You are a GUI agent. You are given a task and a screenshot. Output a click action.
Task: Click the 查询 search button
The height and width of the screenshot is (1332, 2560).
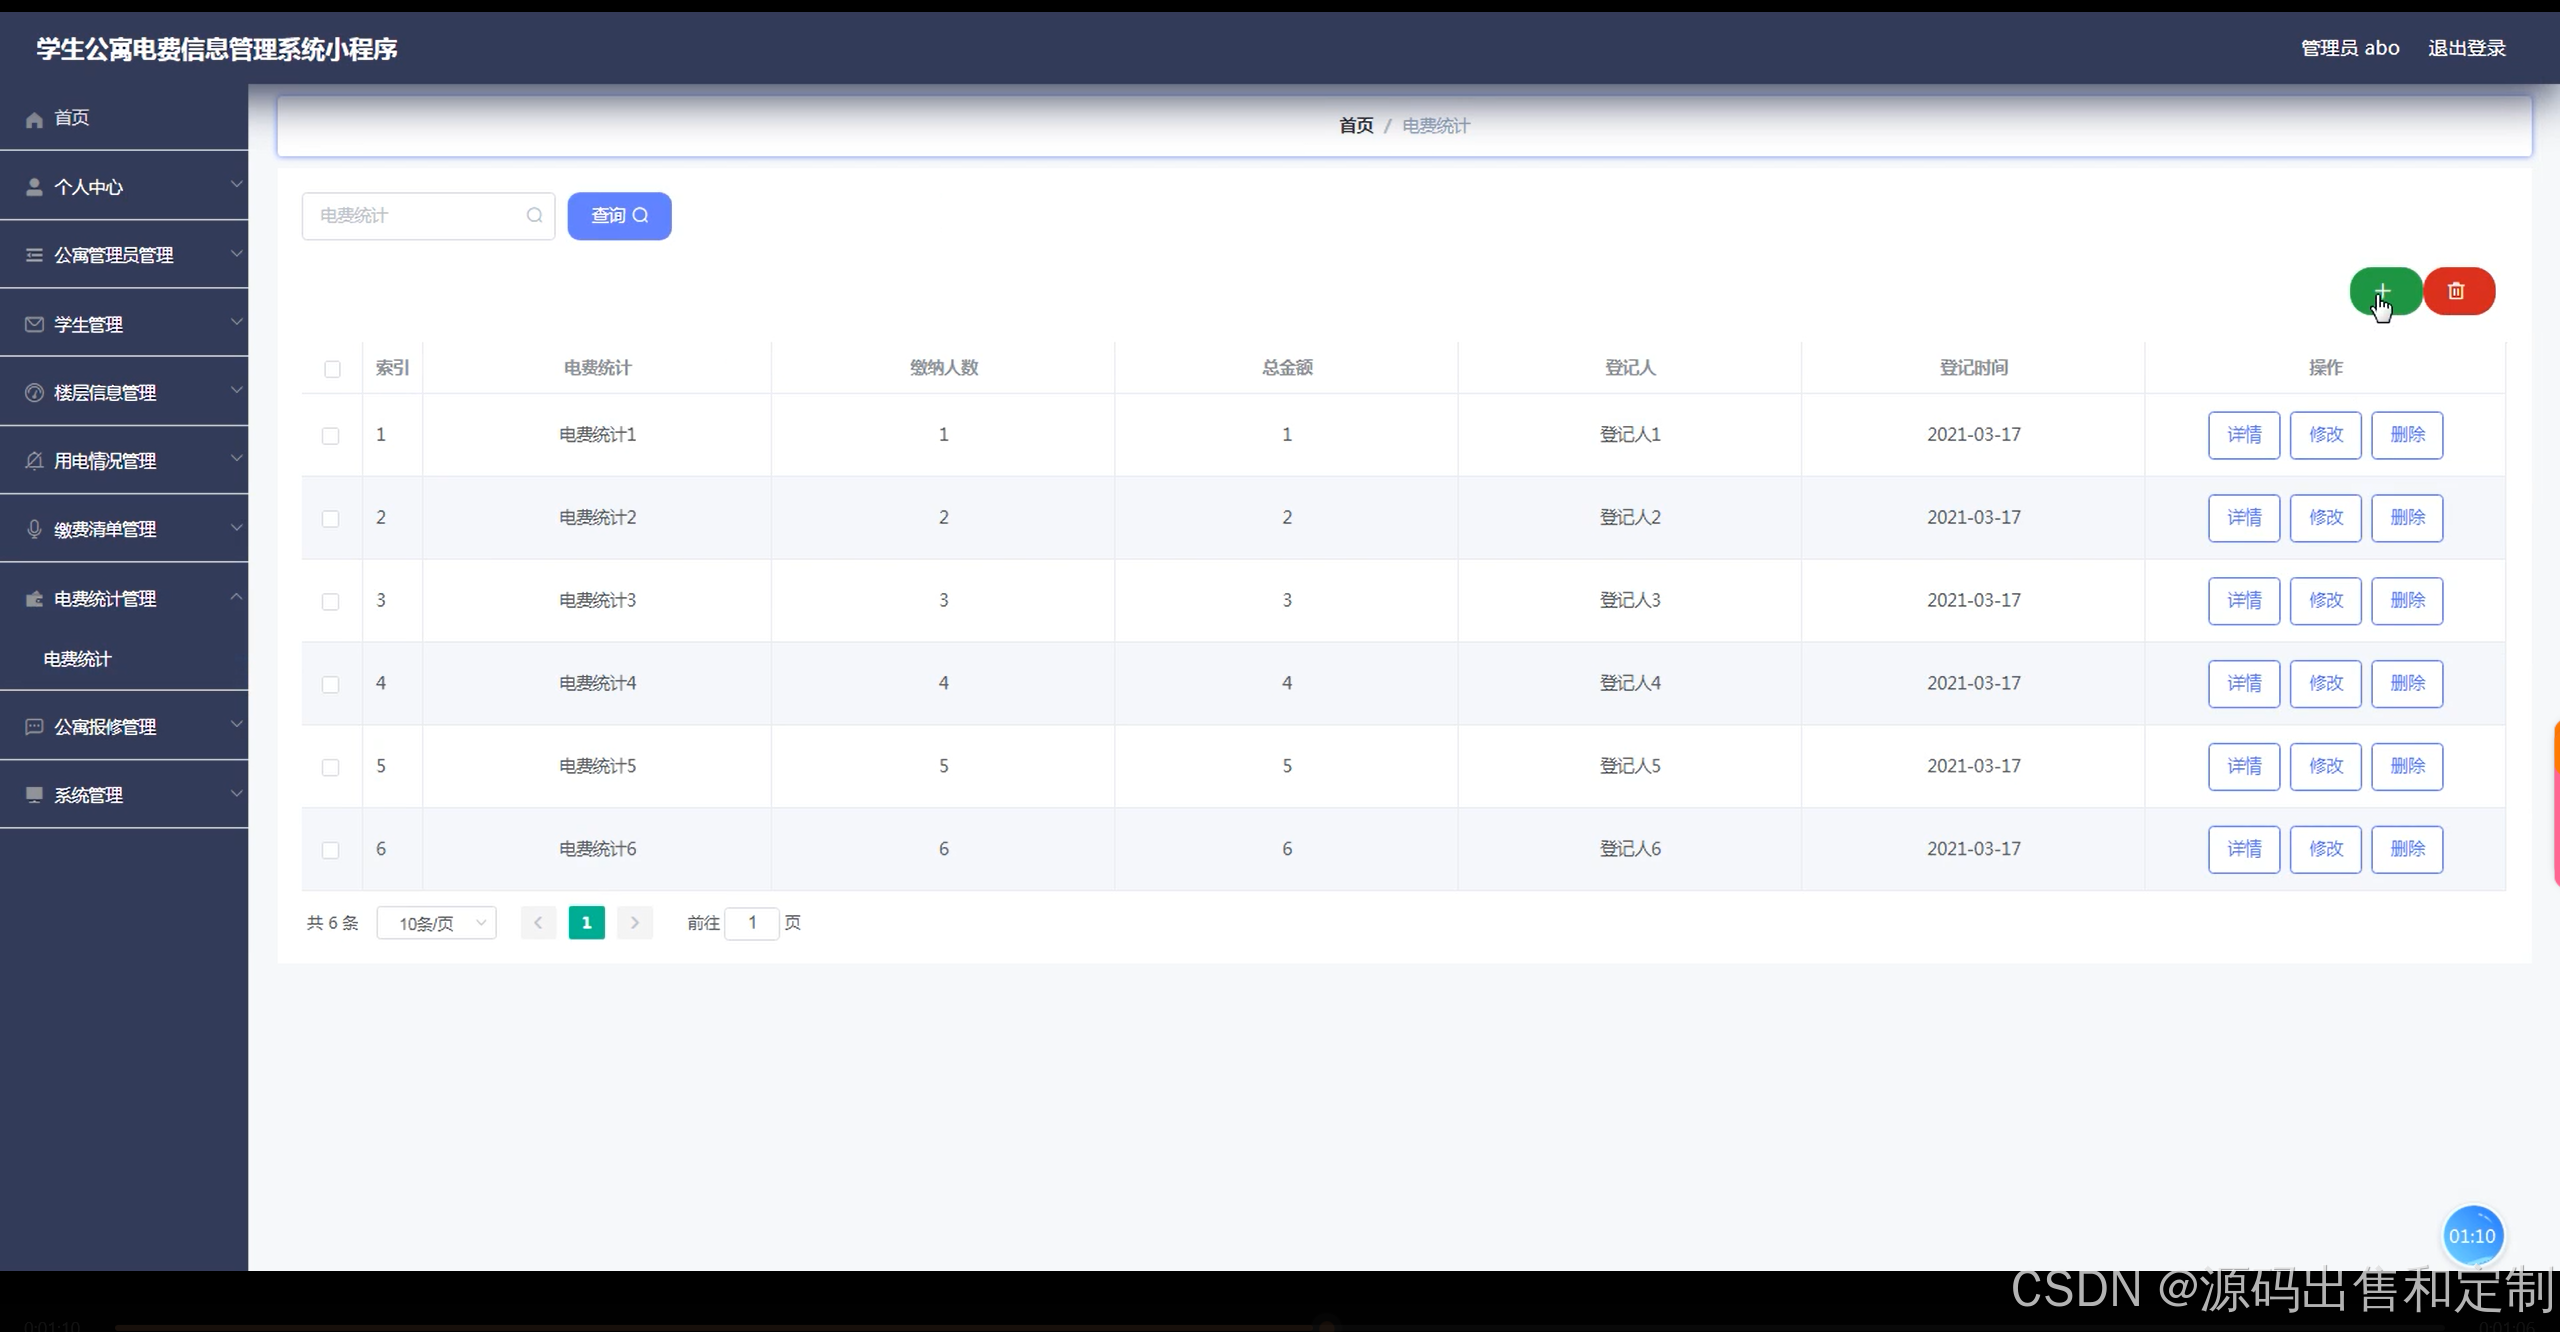point(619,216)
